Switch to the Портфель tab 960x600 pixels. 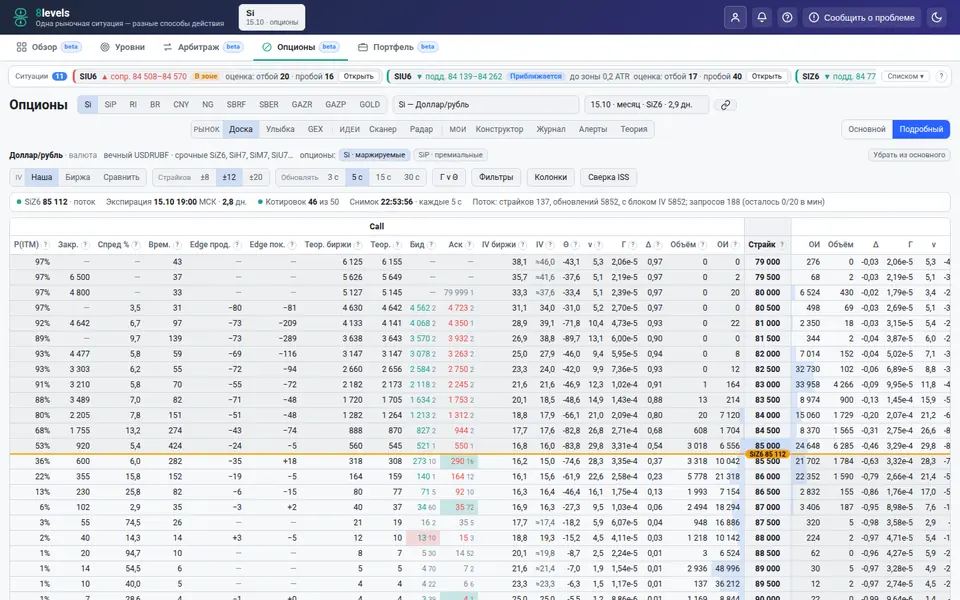(397, 47)
